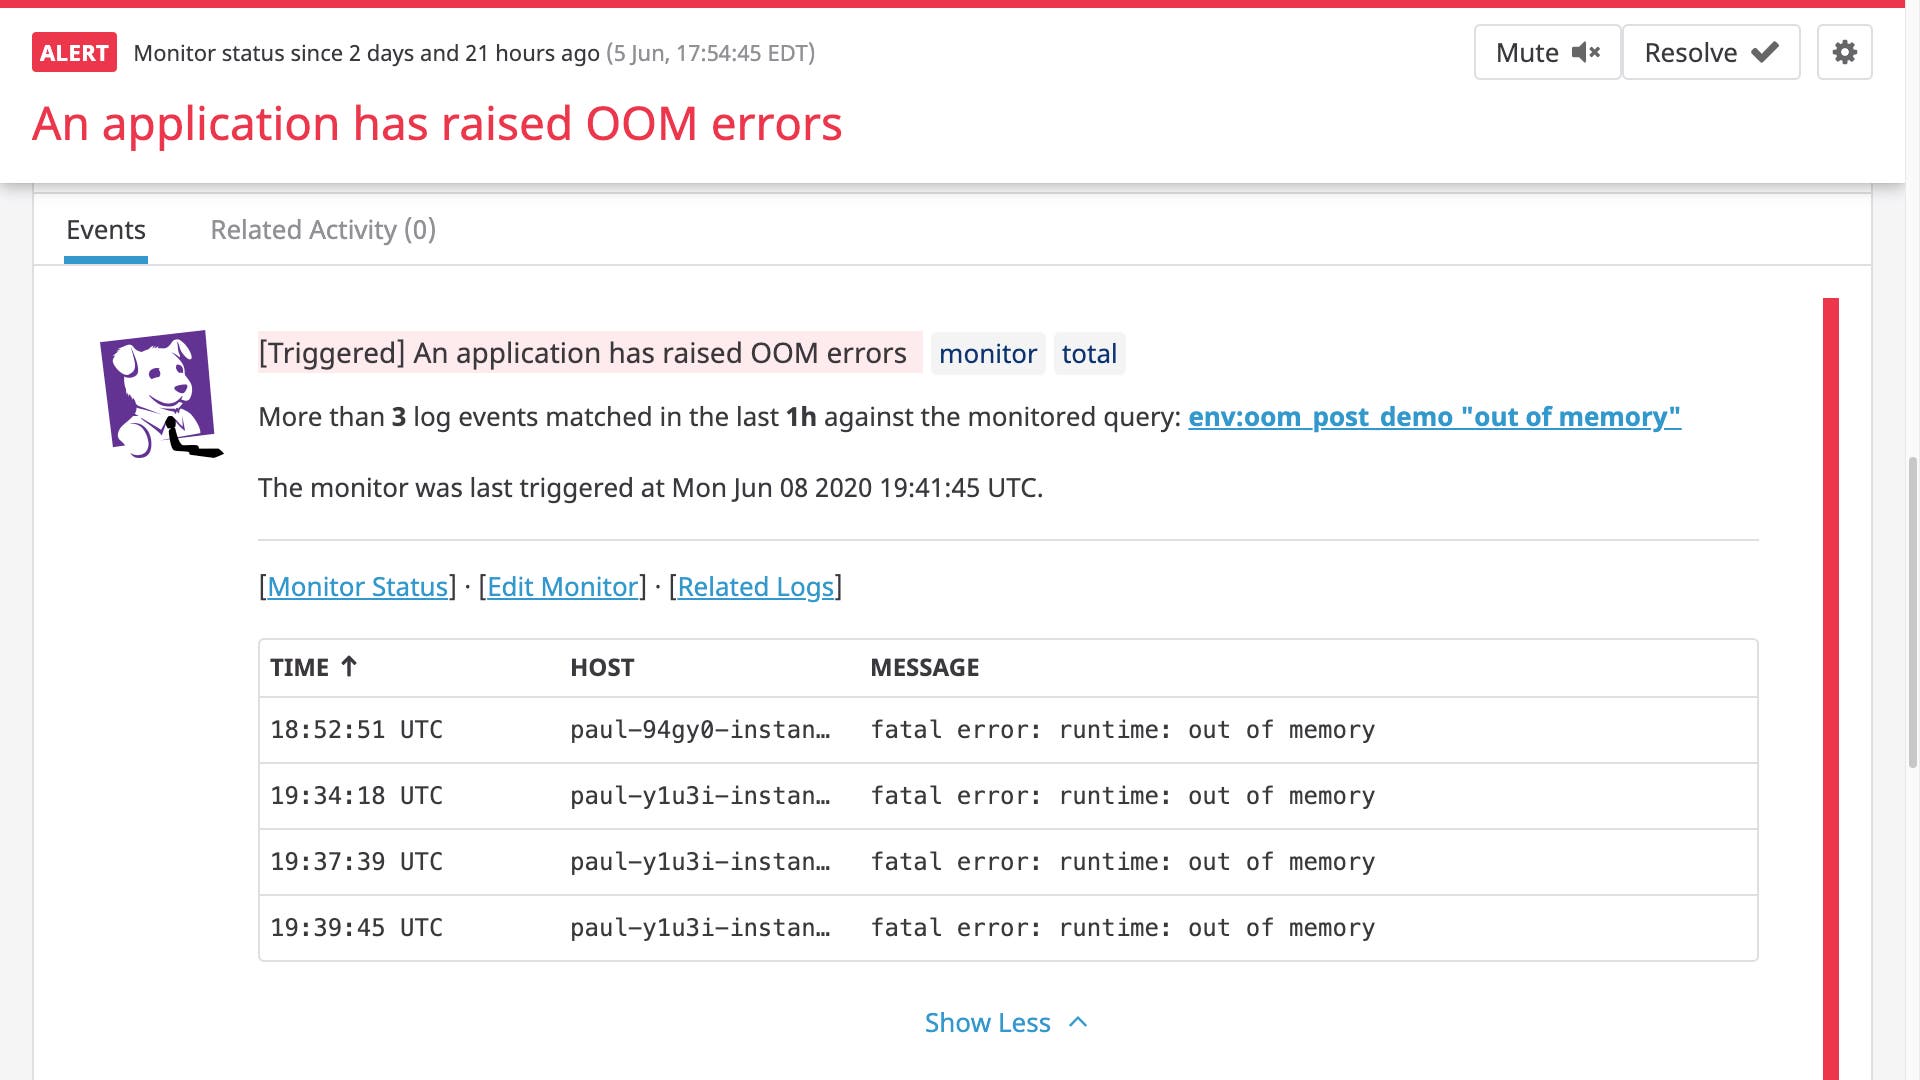The width and height of the screenshot is (1920, 1080).
Task: Select the Events tab
Action: tap(106, 229)
